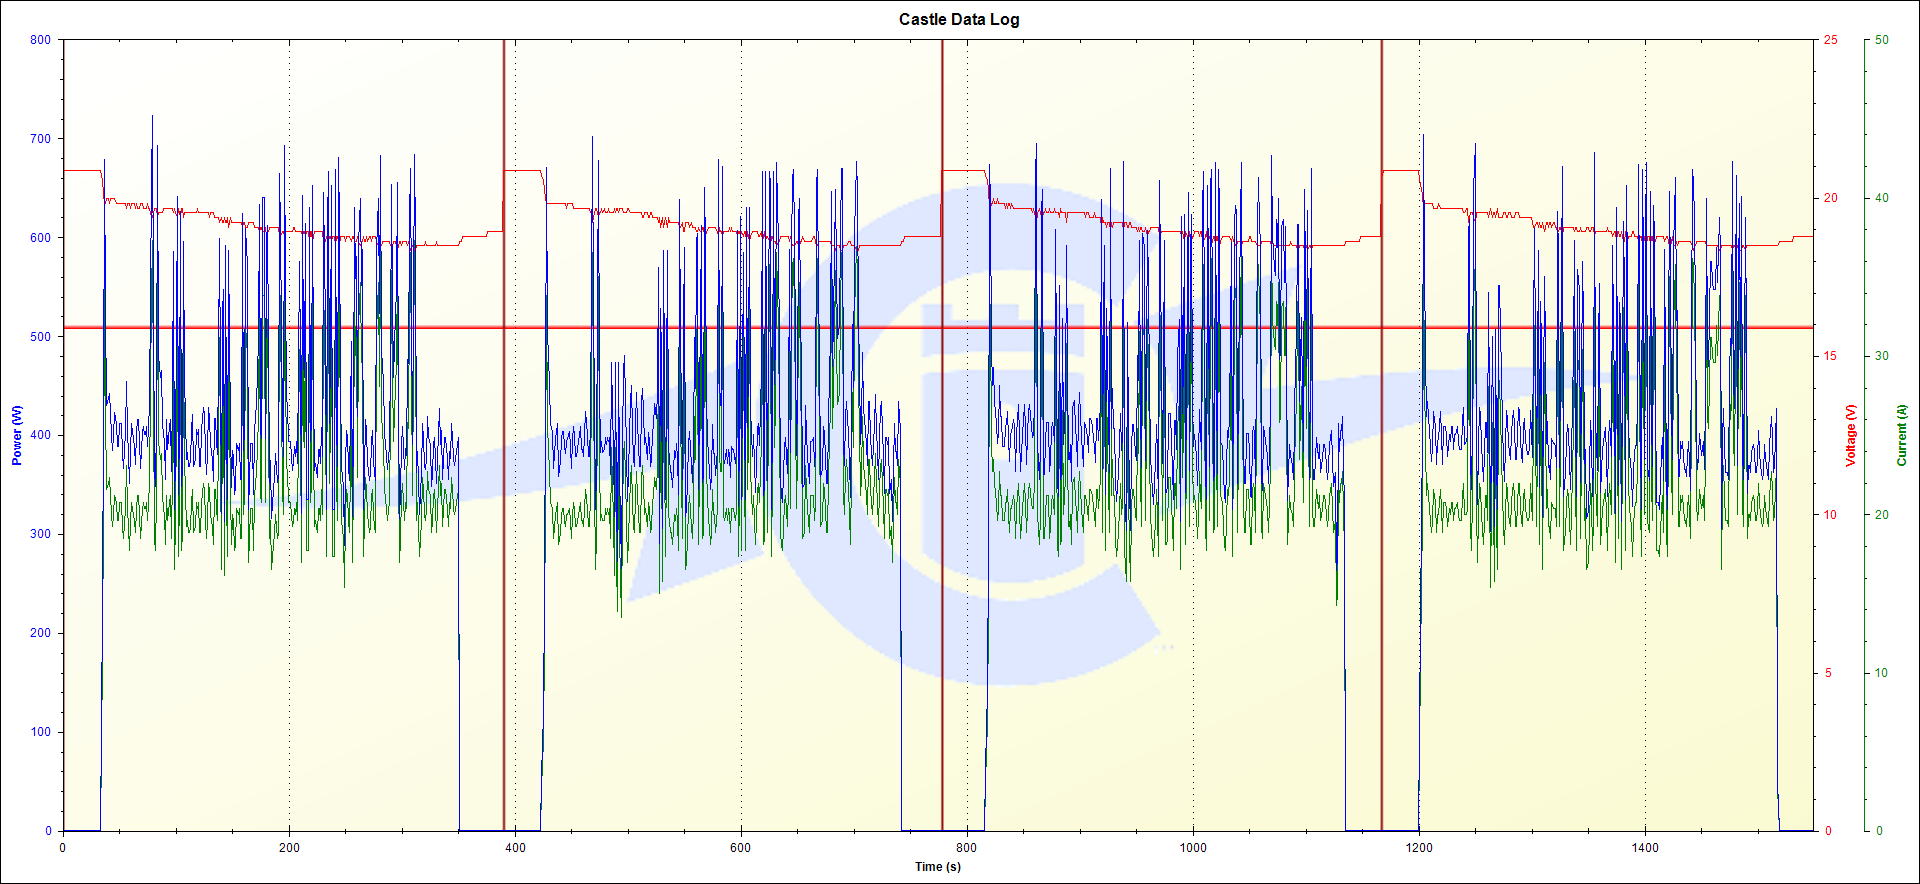Select the Current (A) axis label
This screenshot has height=884, width=1920.
1901,435
